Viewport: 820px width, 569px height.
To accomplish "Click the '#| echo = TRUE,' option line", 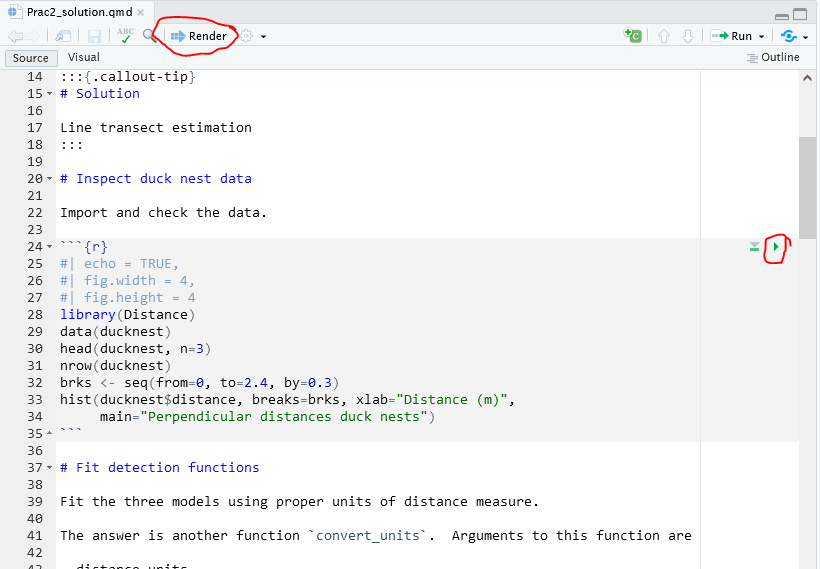I will click(x=119, y=264).
